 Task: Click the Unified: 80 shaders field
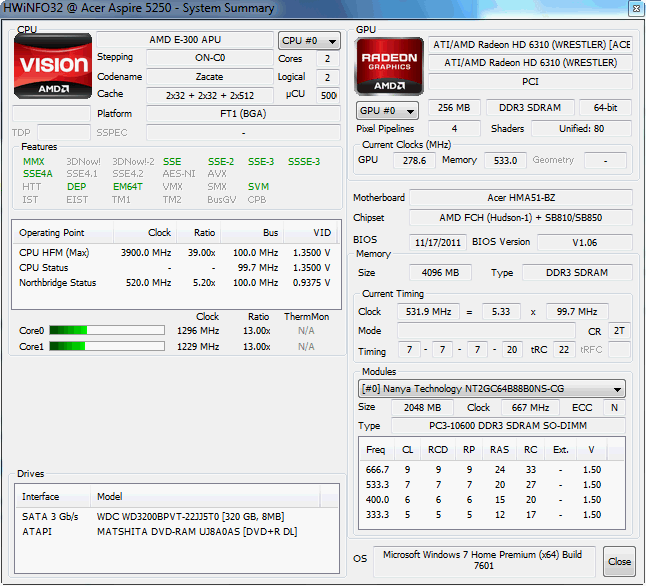(x=581, y=129)
